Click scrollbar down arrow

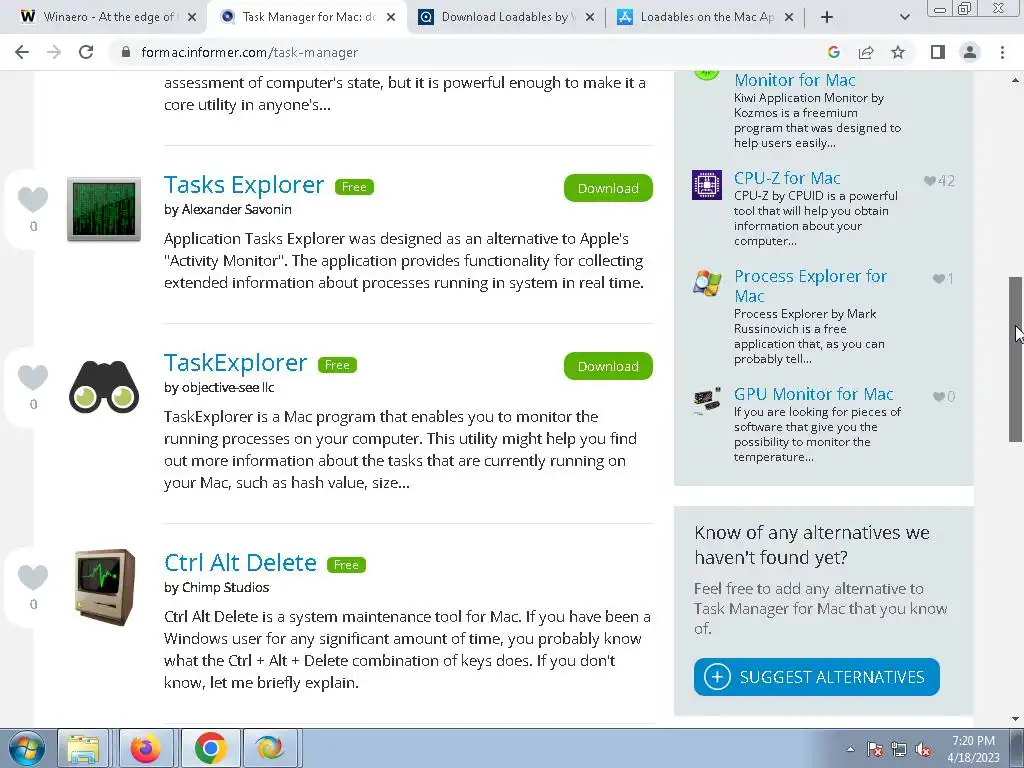pyautogui.click(x=1016, y=719)
